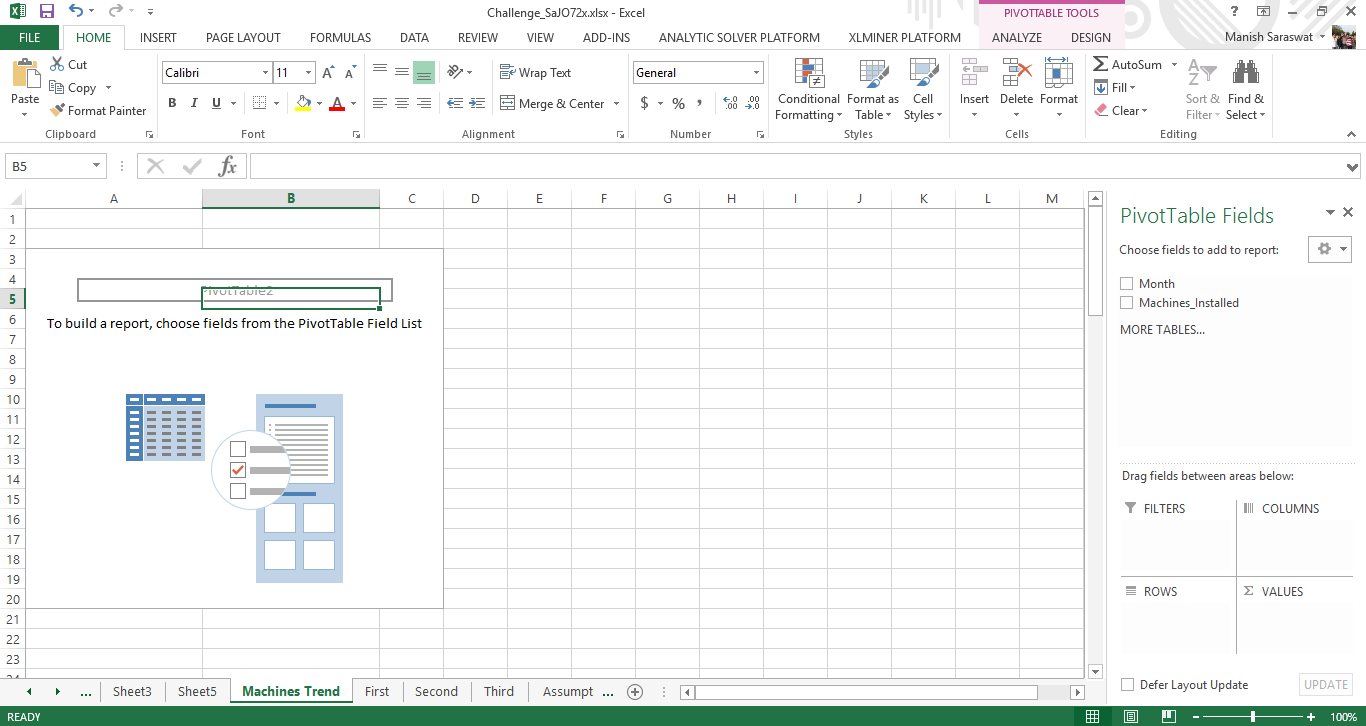This screenshot has width=1366, height=726.
Task: Check the Machines_Installed field
Action: 1127,303
